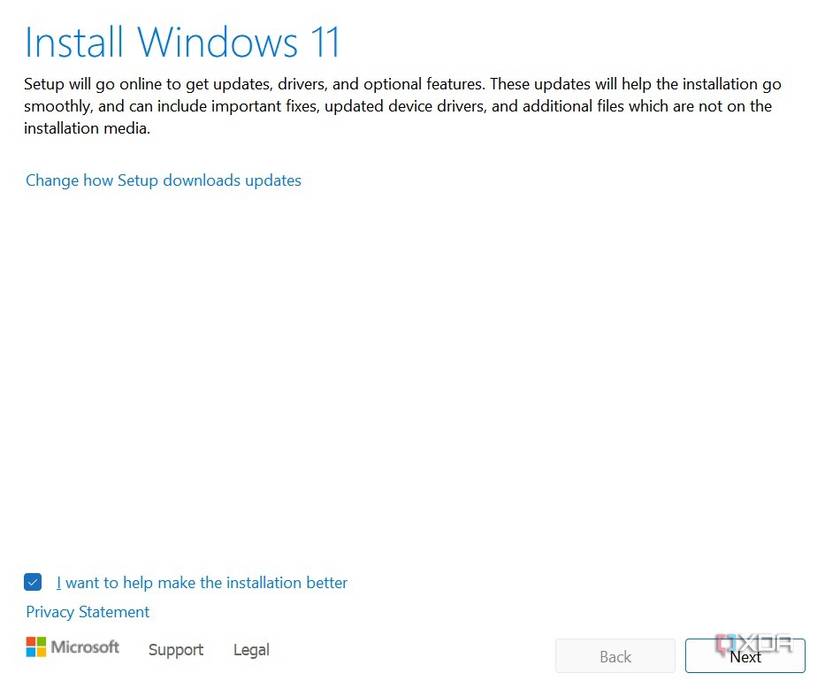
Task: Click the four-square Microsoft flag symbol
Action: 36,648
